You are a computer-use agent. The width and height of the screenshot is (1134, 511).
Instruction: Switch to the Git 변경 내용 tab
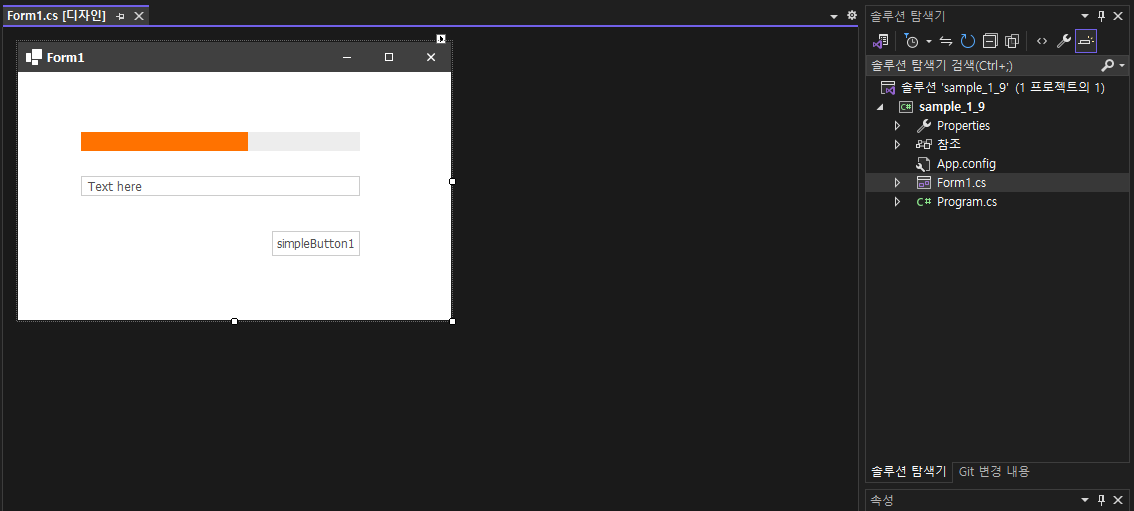click(x=994, y=472)
